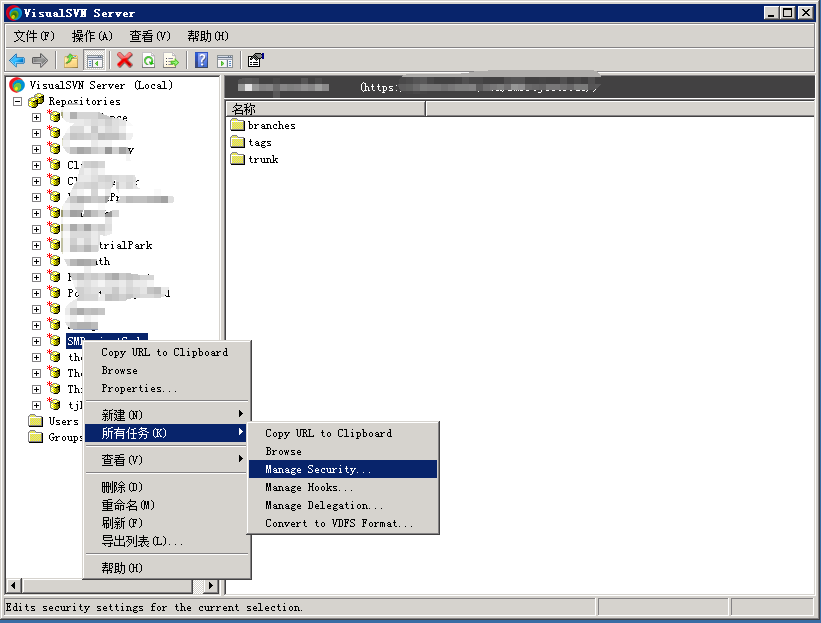Click the trunk folder icon
Image resolution: width=821 pixels, height=623 pixels.
(238, 159)
